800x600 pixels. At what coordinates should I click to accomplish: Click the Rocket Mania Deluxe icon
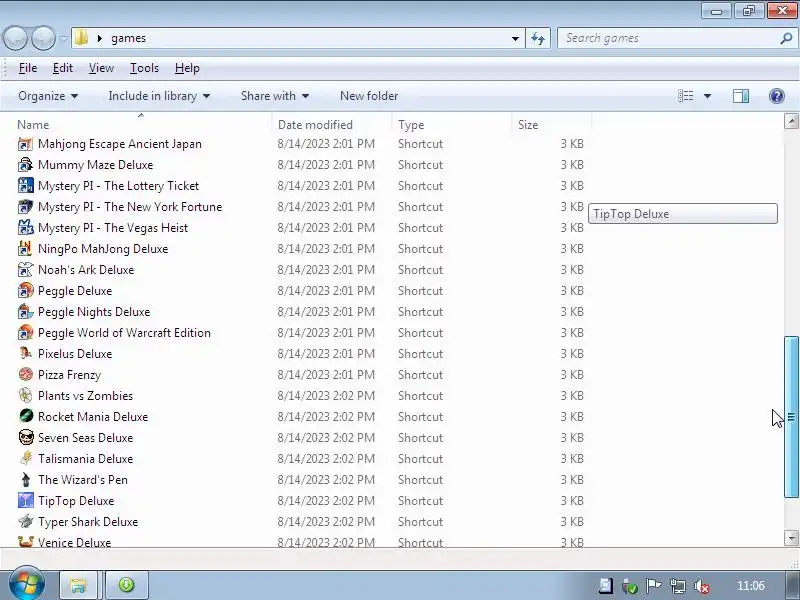26,416
